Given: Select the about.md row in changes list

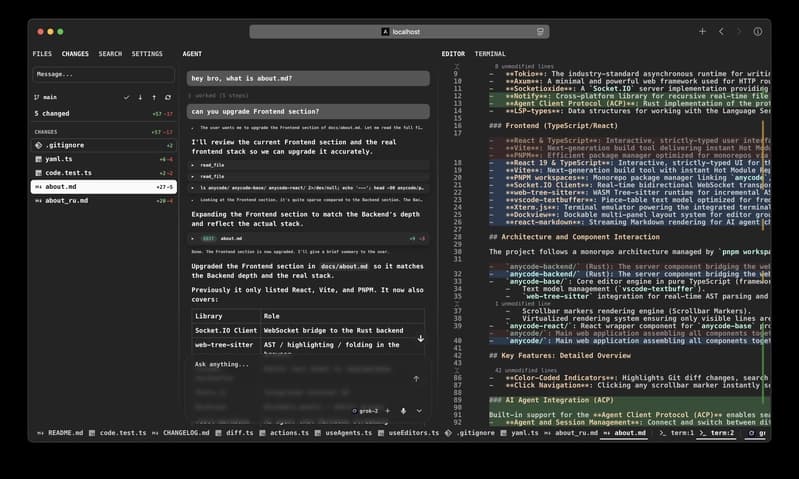Looking at the screenshot, I should [x=104, y=187].
